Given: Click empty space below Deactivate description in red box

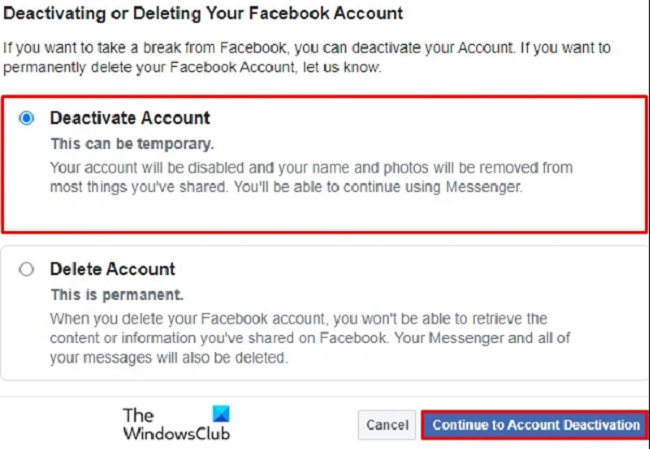Looking at the screenshot, I should pyautogui.click(x=320, y=213).
